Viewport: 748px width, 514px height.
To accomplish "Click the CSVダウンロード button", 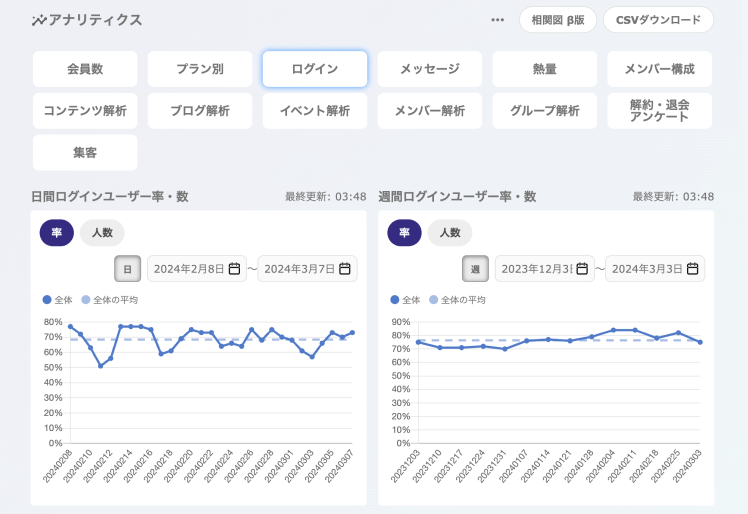I will click(658, 20).
